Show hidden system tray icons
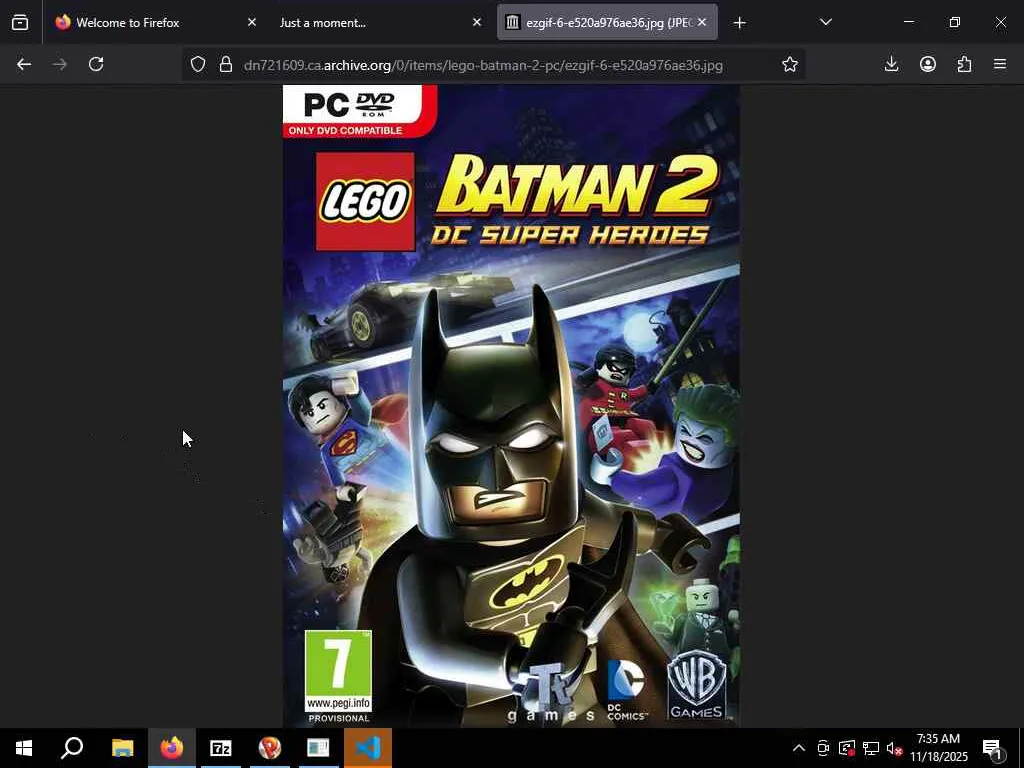Viewport: 1024px width, 768px height. click(x=799, y=748)
